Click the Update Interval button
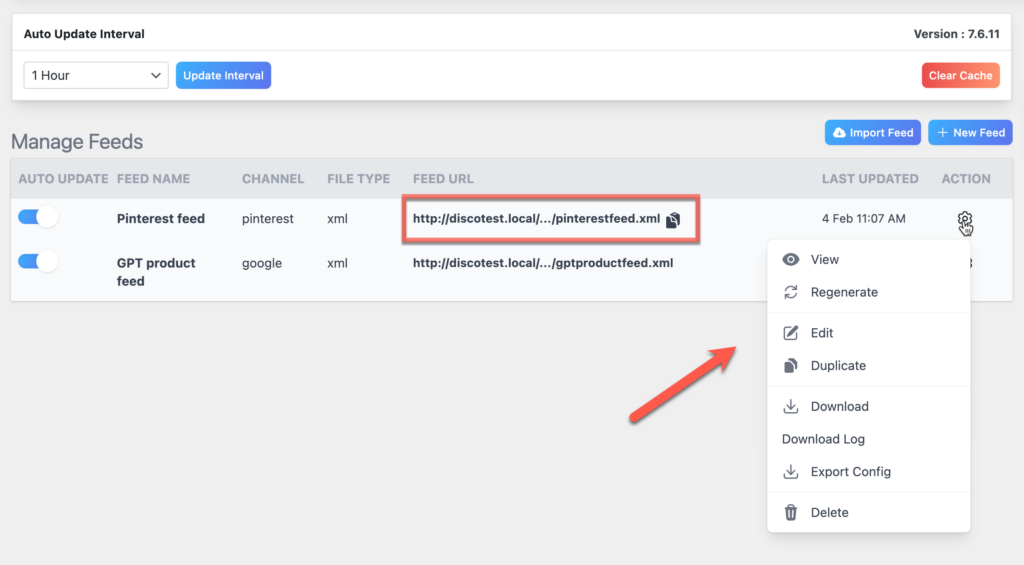The height and width of the screenshot is (565, 1024). (x=223, y=75)
